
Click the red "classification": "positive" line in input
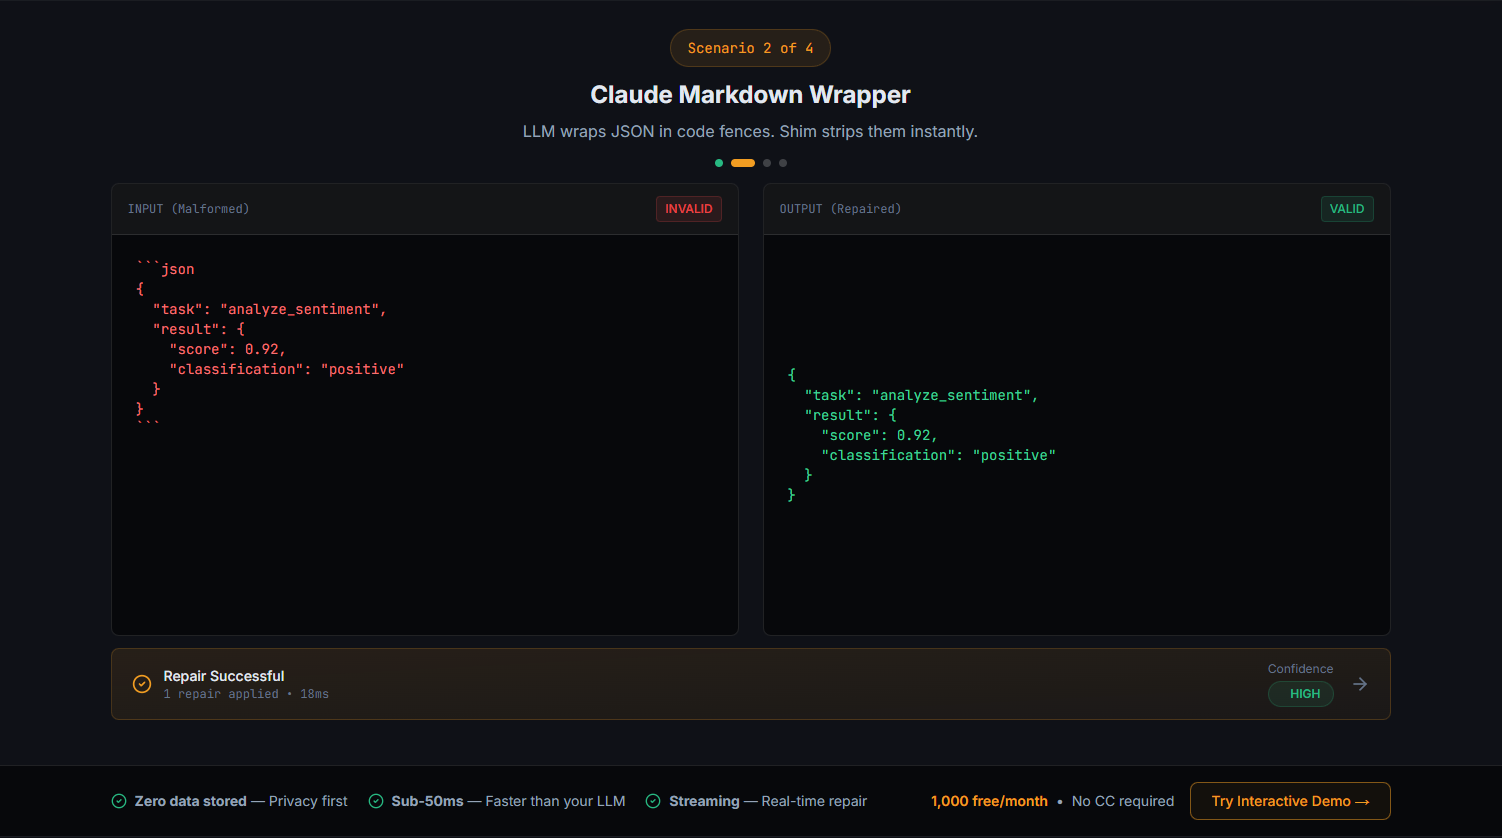tap(287, 369)
